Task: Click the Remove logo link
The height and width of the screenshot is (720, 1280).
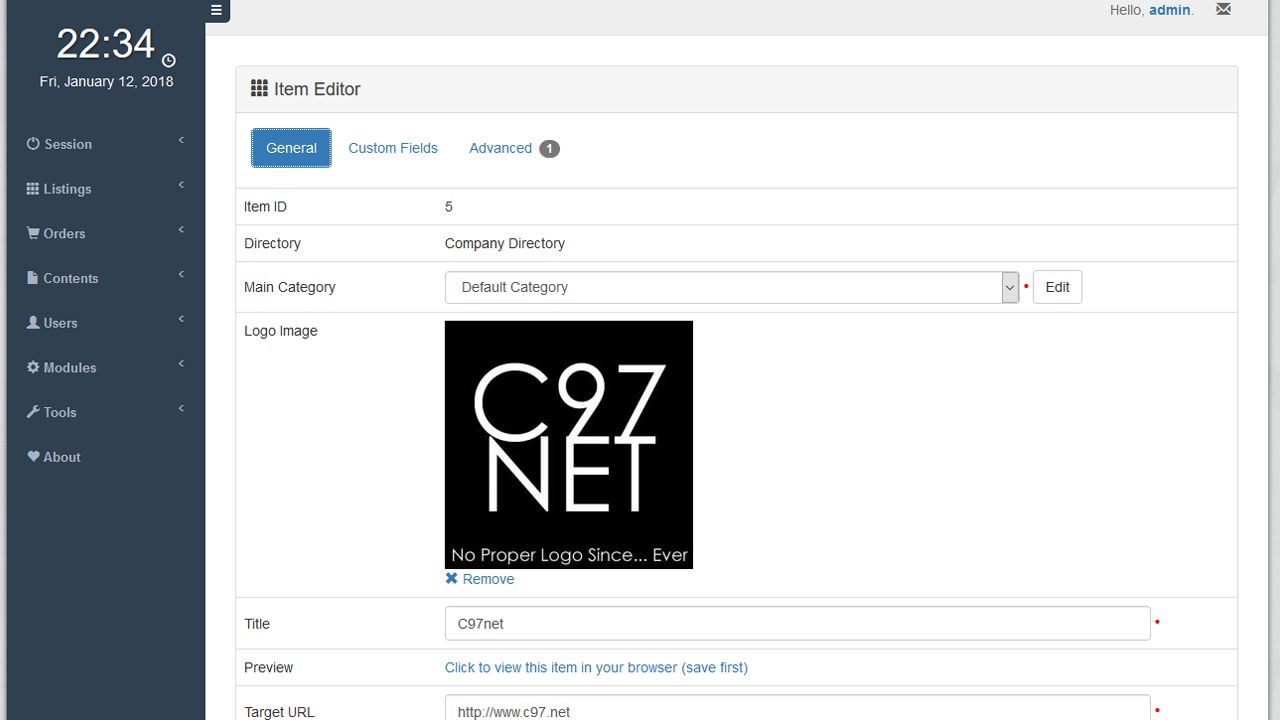Action: pos(488,579)
